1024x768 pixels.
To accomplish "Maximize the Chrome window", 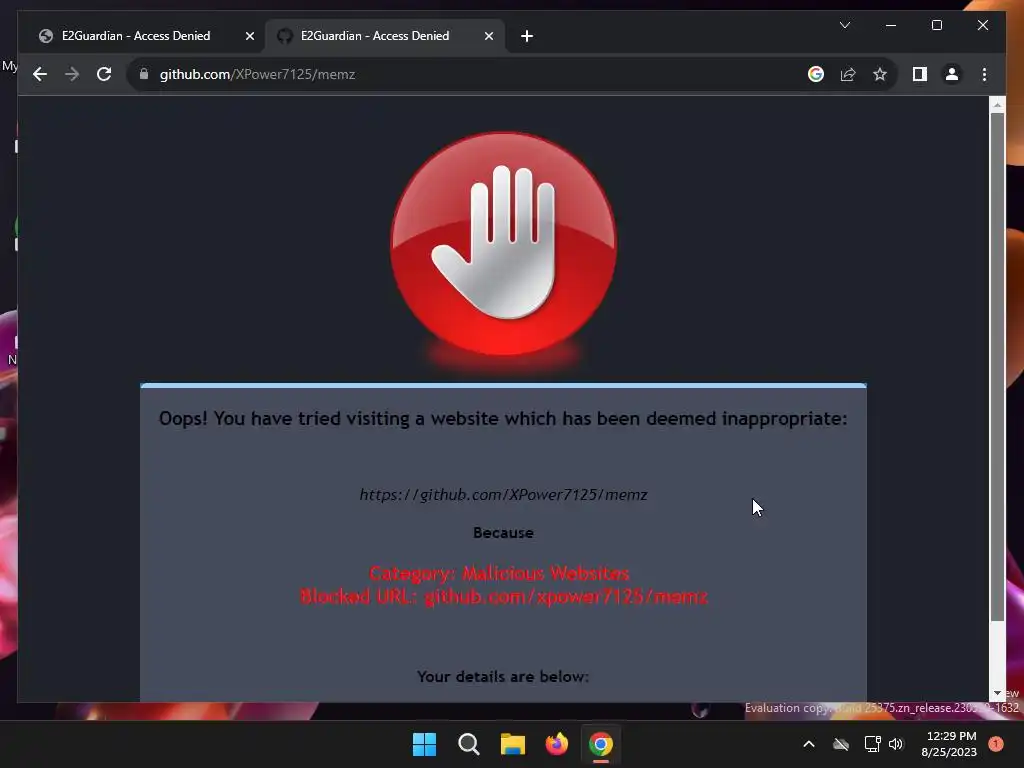I will [936, 25].
